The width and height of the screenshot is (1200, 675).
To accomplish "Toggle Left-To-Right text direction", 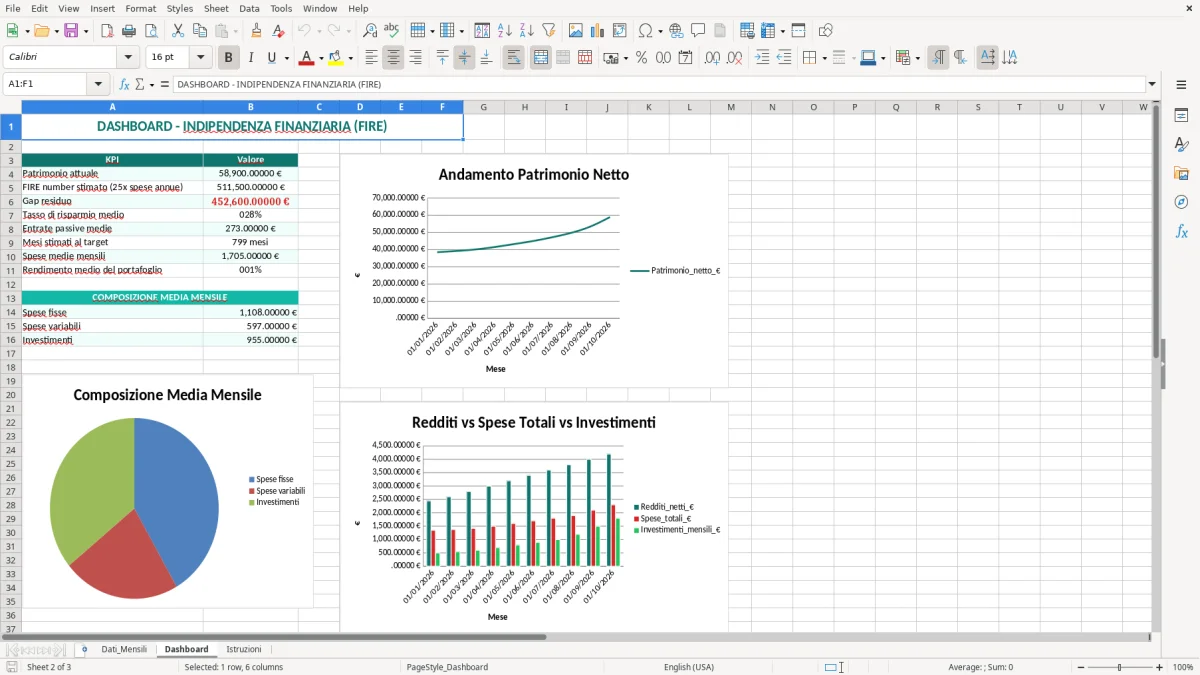I will [x=938, y=58].
